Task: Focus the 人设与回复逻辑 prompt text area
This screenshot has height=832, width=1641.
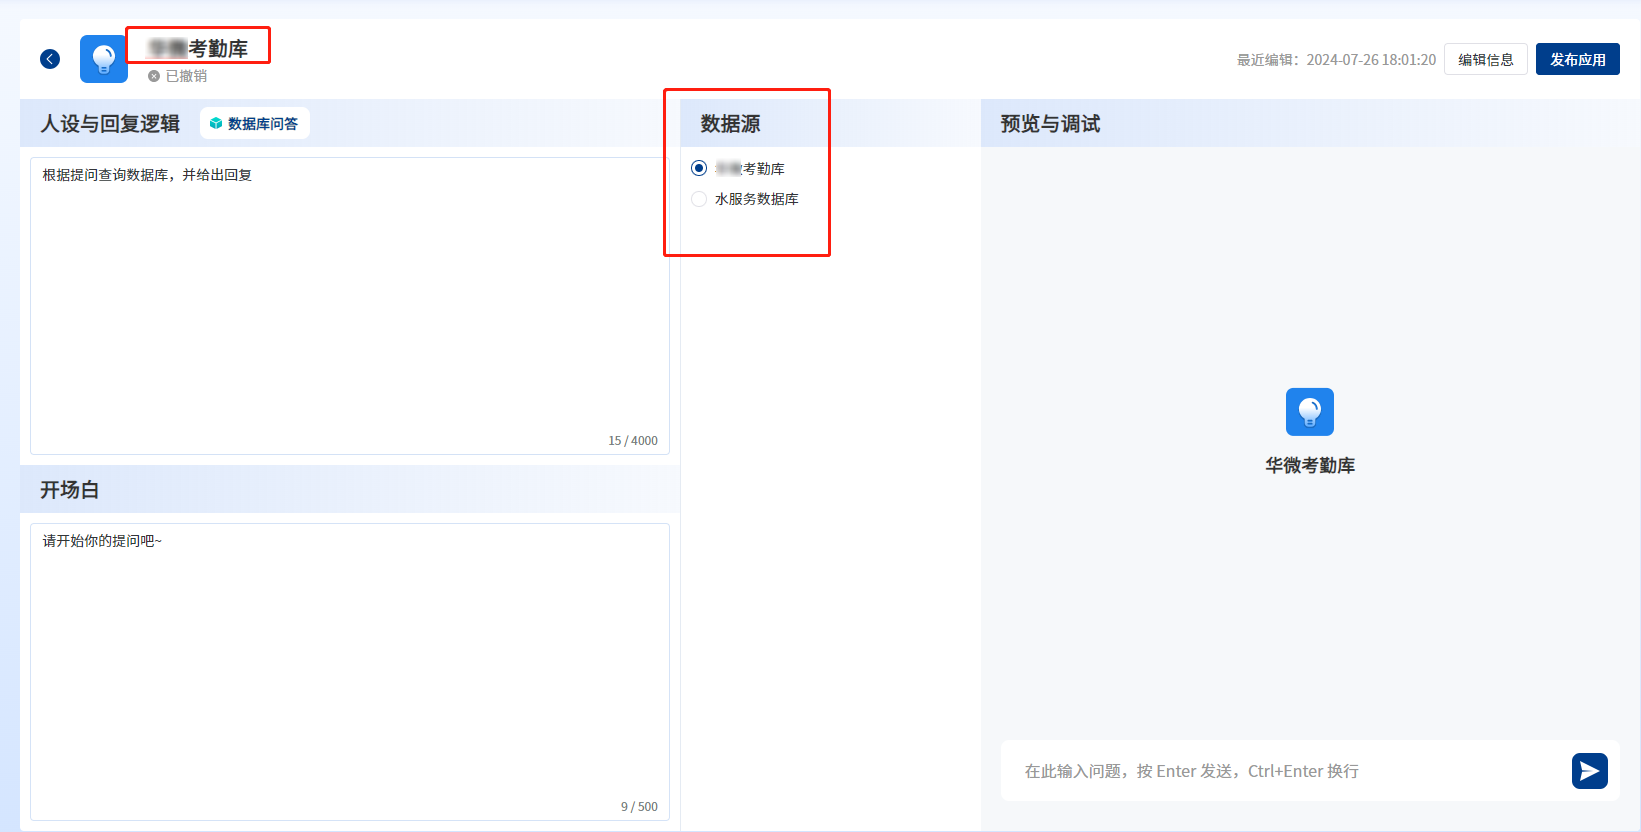Action: tap(350, 300)
